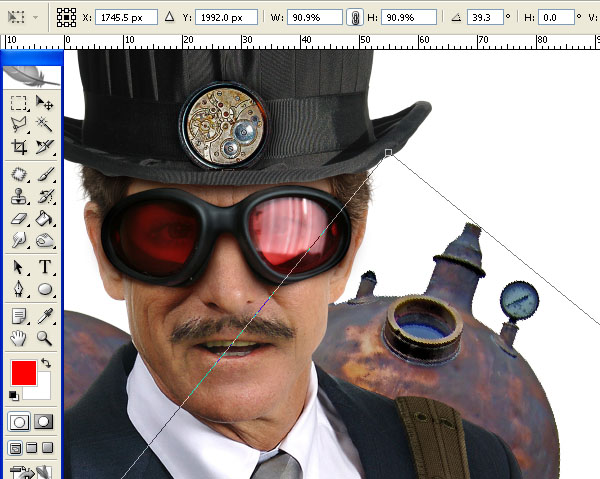Set the reference point location grid

pyautogui.click(x=66, y=17)
